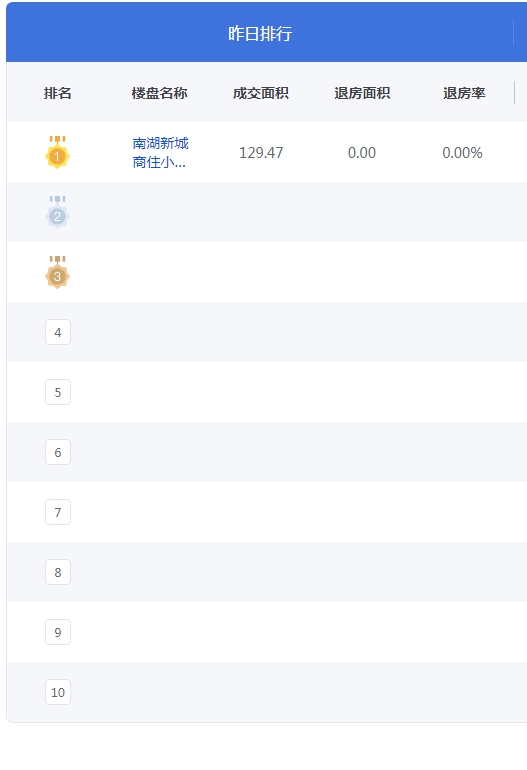This screenshot has height=770, width=527.
Task: Select the rank 5 badge
Action: click(58, 392)
